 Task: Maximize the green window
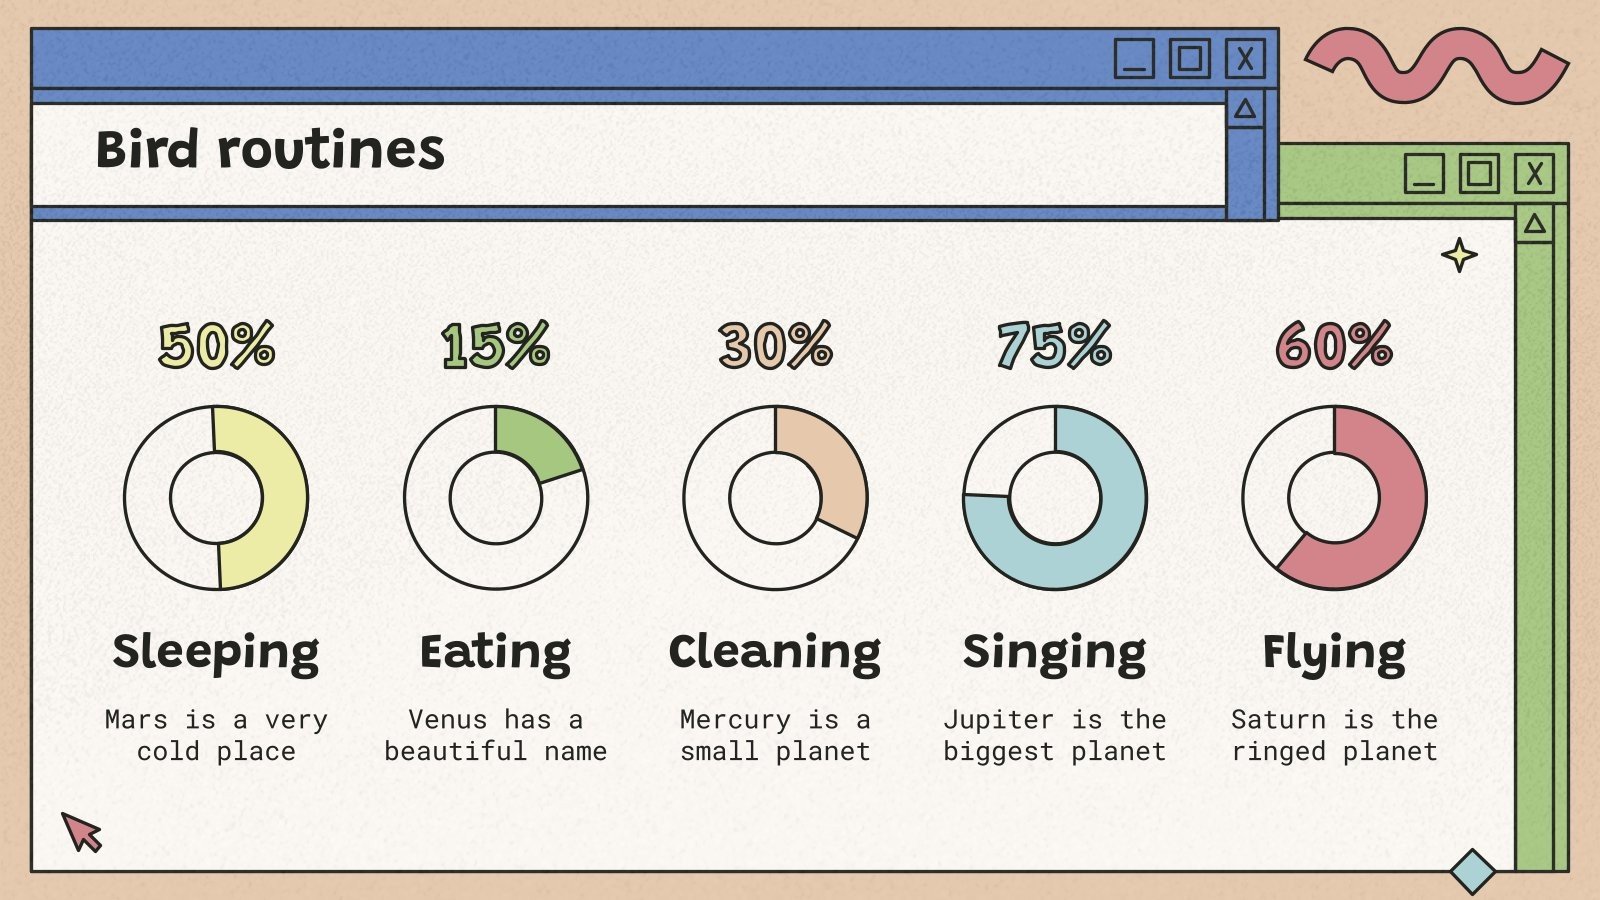tap(1479, 174)
